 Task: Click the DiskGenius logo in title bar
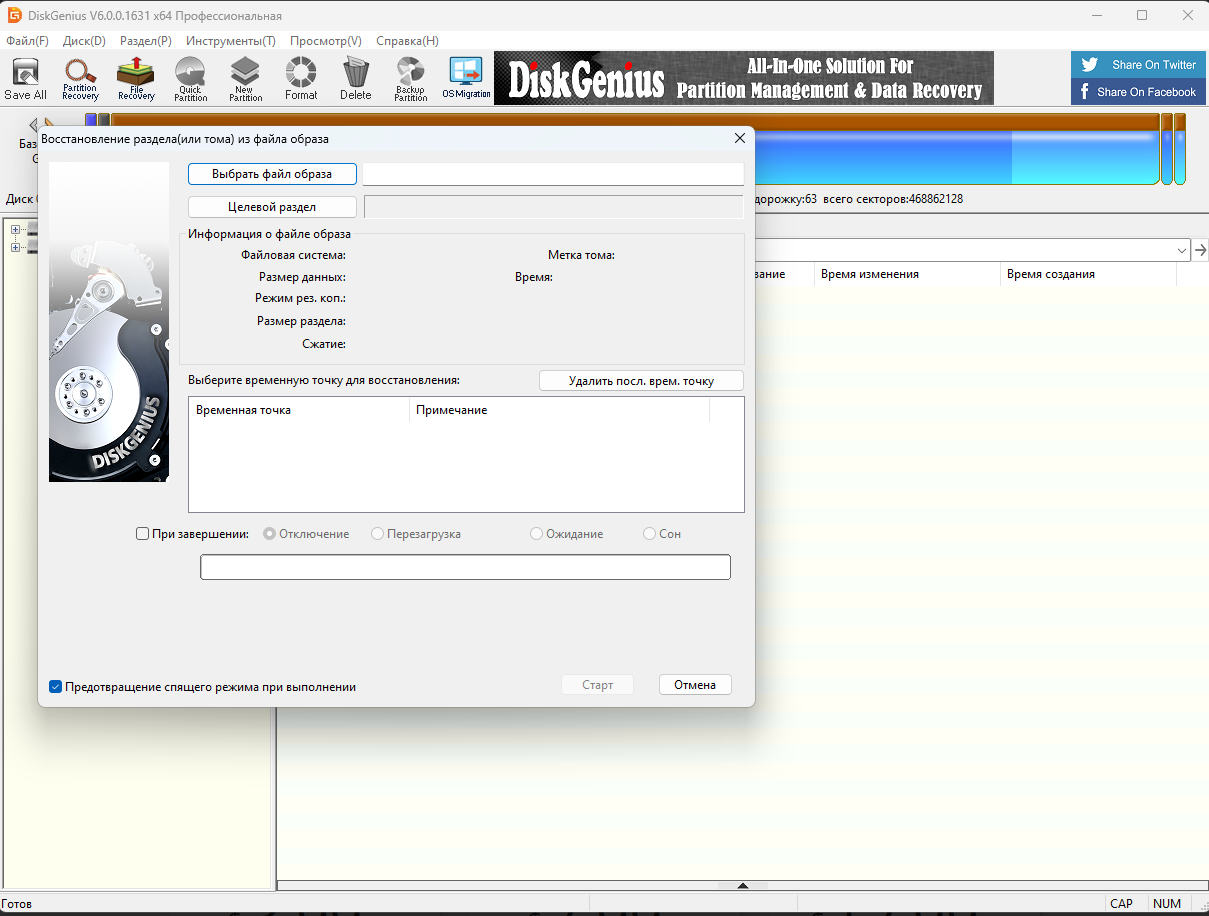(15, 15)
